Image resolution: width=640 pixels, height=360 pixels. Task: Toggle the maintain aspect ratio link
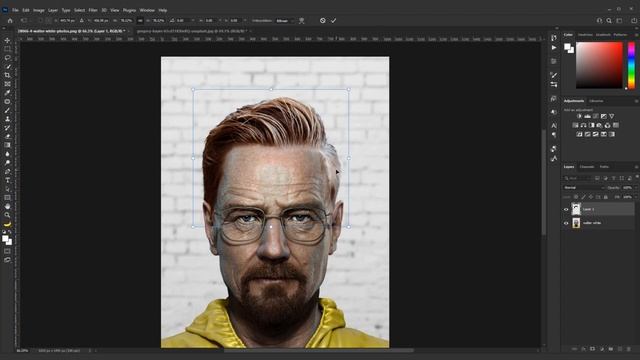point(140,20)
